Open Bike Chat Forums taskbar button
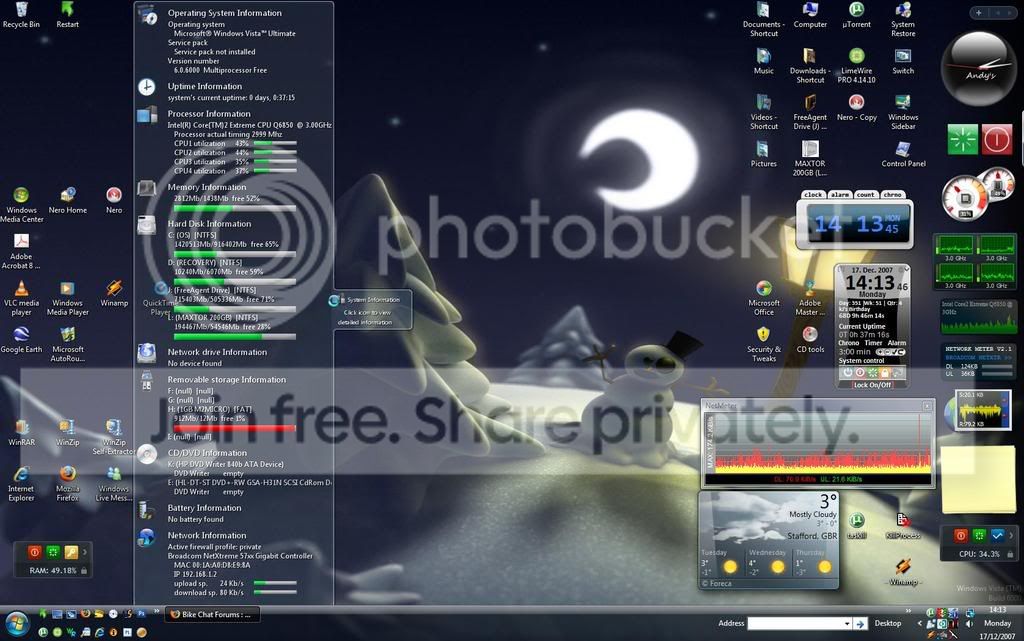This screenshot has width=1024, height=641. (212, 614)
